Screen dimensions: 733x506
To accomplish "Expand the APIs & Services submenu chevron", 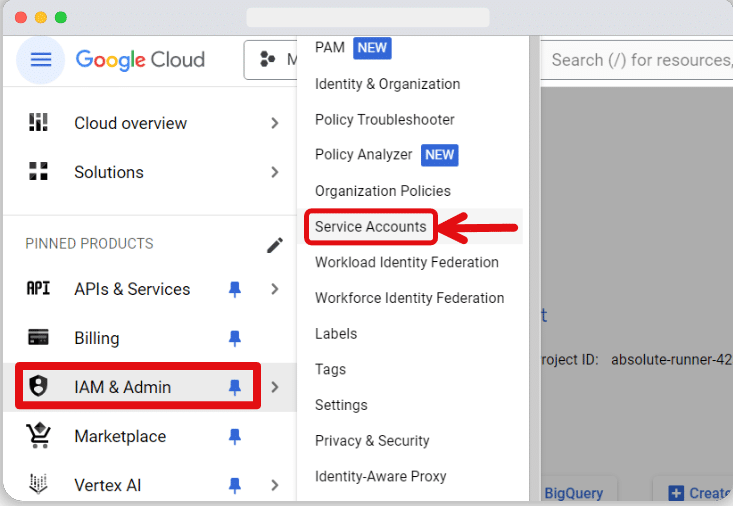I will click(275, 289).
